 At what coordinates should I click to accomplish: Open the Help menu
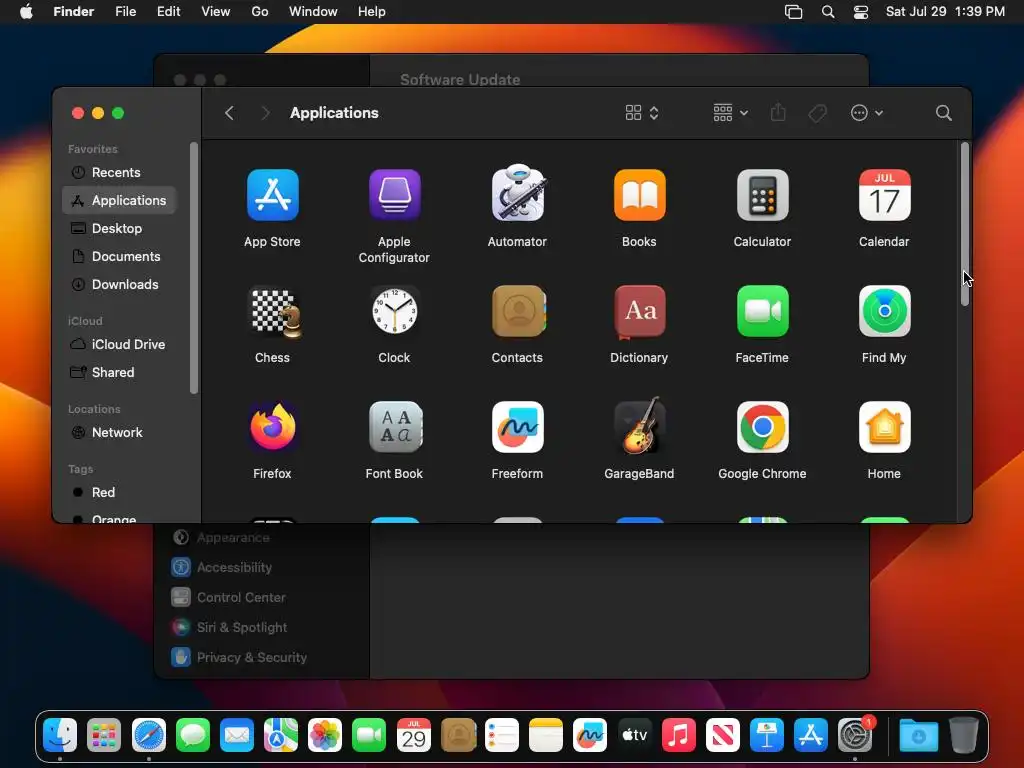372,11
